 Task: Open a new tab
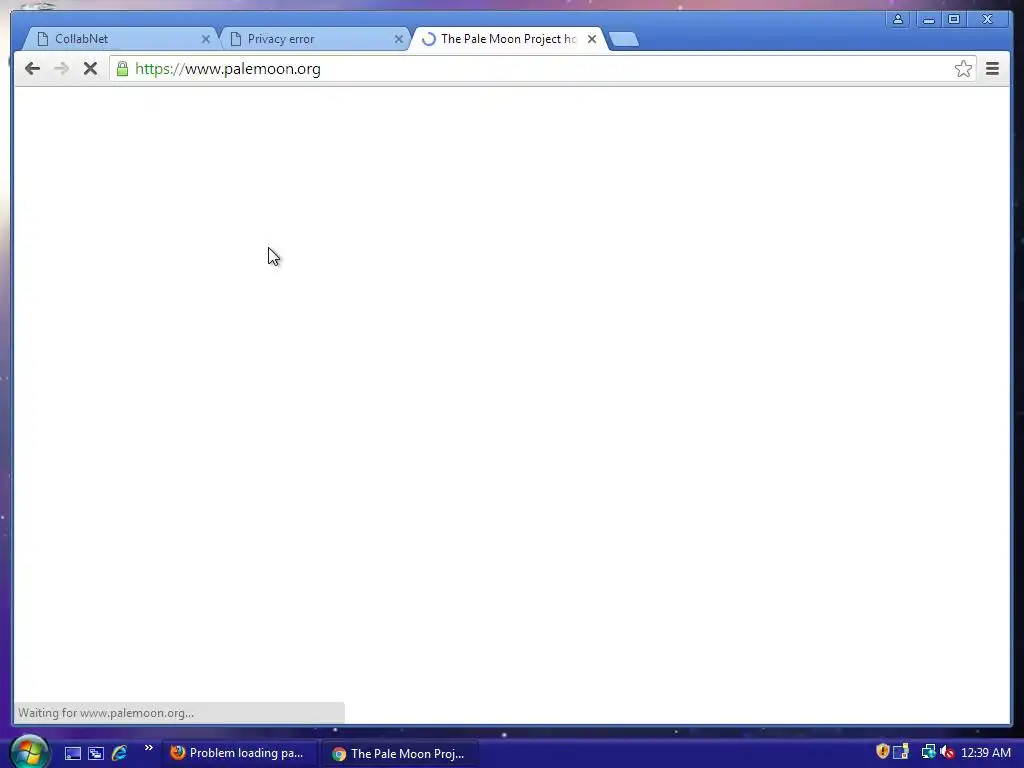click(x=624, y=39)
